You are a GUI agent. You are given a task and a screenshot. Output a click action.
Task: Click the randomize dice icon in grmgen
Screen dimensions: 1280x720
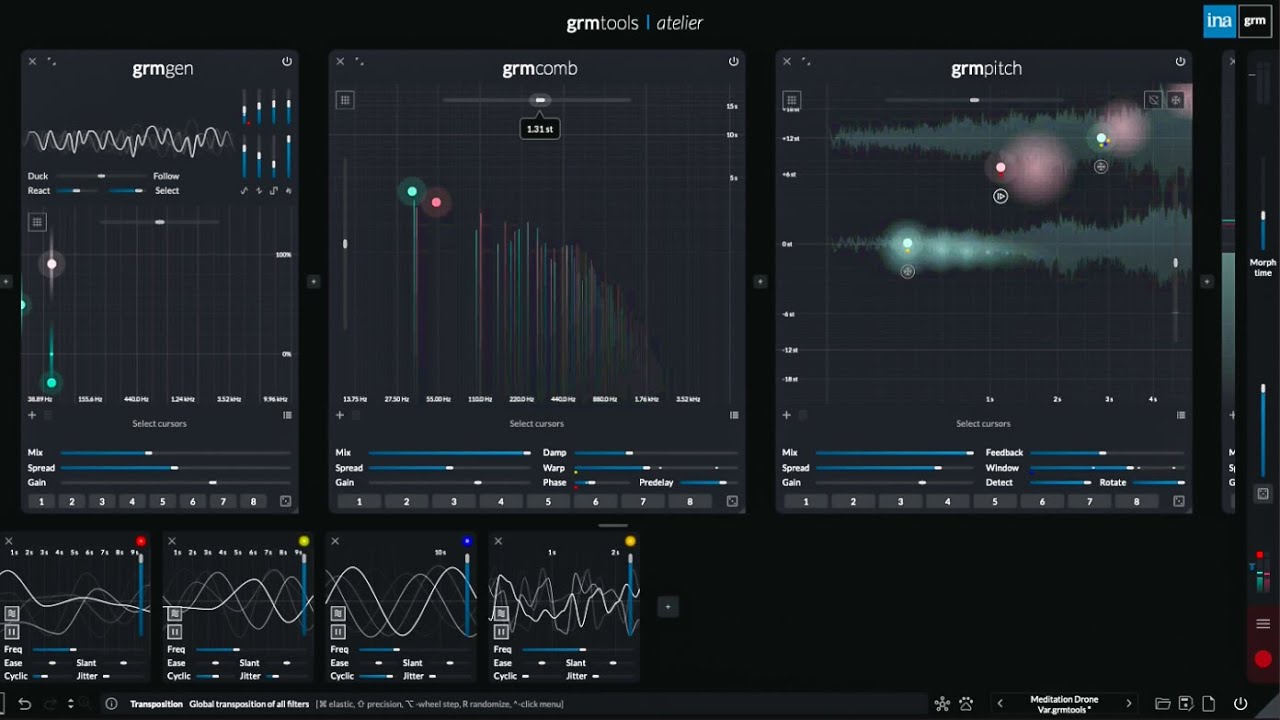[x=285, y=501]
